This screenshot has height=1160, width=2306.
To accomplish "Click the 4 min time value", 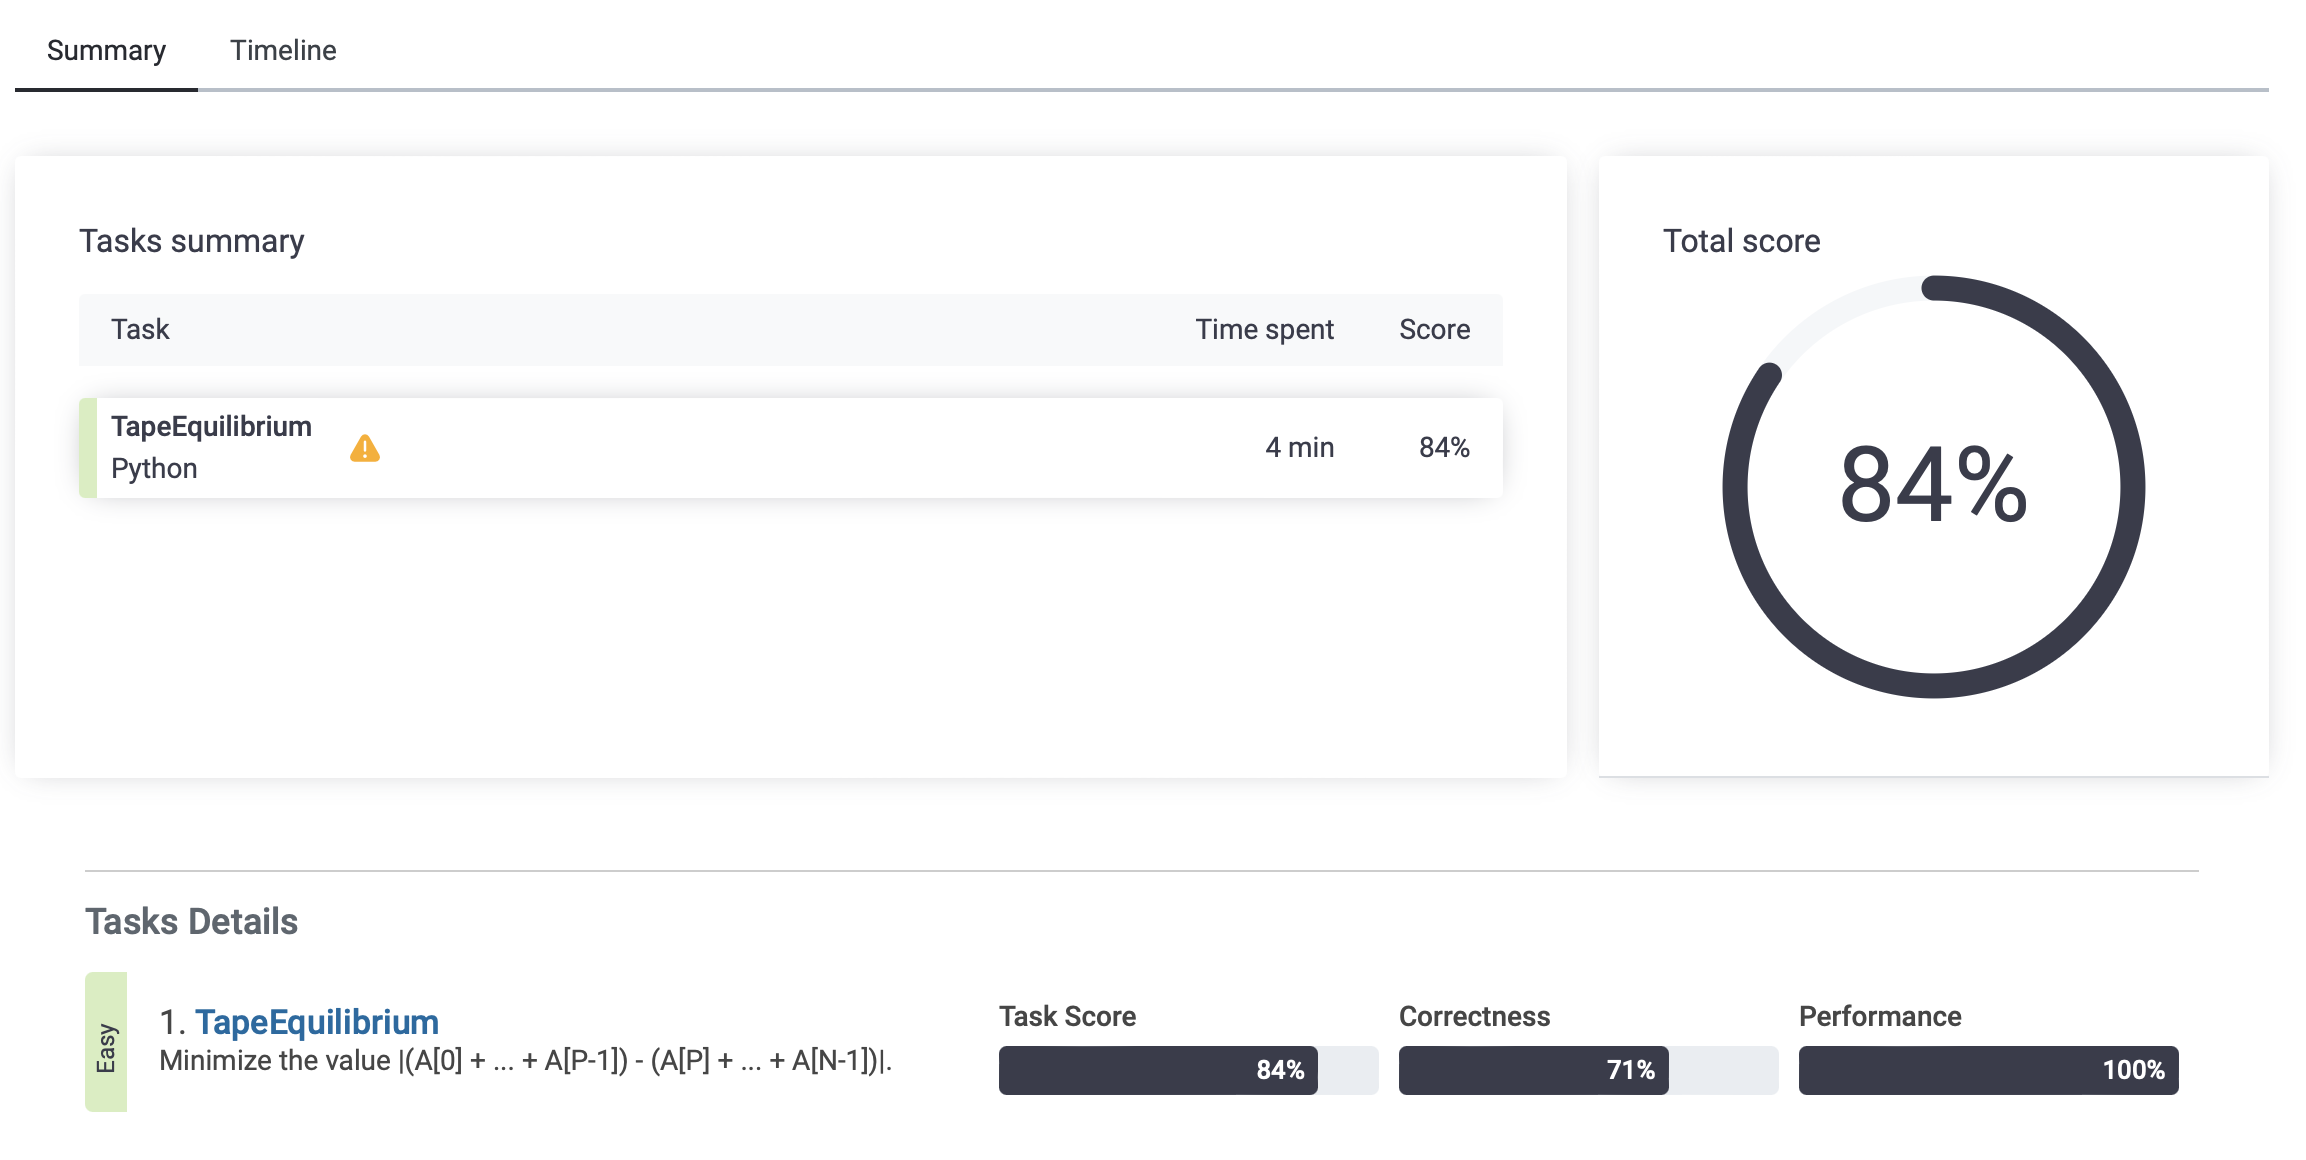I will coord(1299,448).
